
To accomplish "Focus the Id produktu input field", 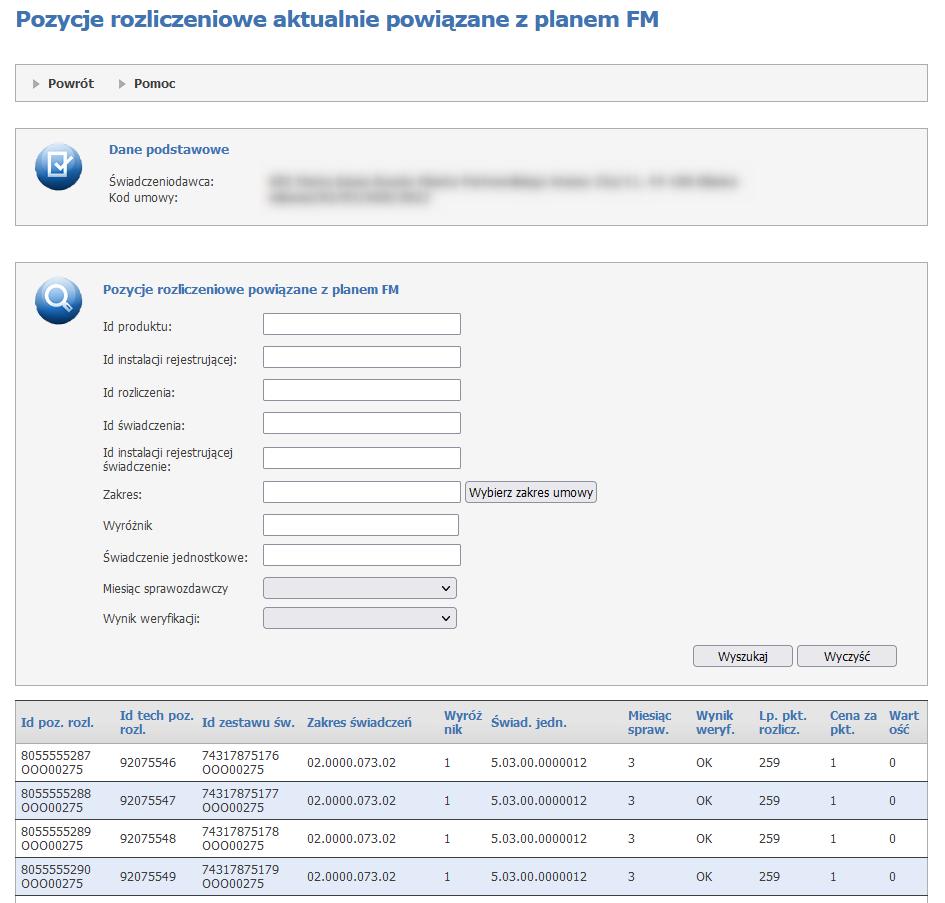I will [x=361, y=324].
